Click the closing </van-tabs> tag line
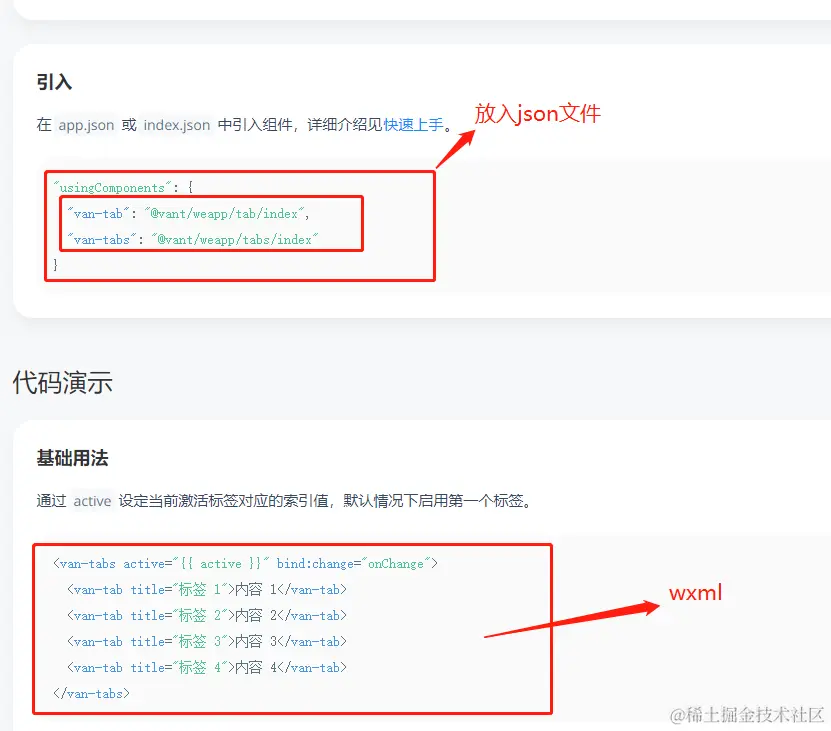The image size is (831, 731). (91, 693)
